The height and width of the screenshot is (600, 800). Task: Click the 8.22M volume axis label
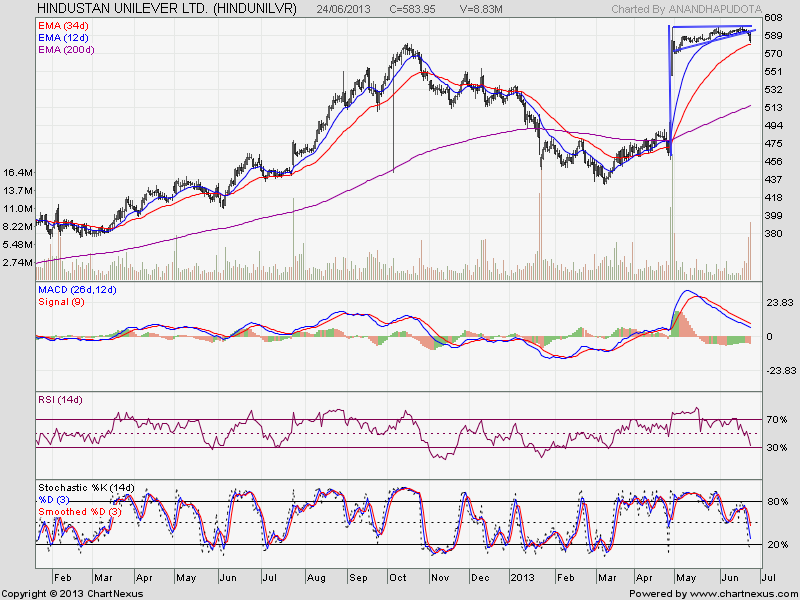(x=18, y=227)
